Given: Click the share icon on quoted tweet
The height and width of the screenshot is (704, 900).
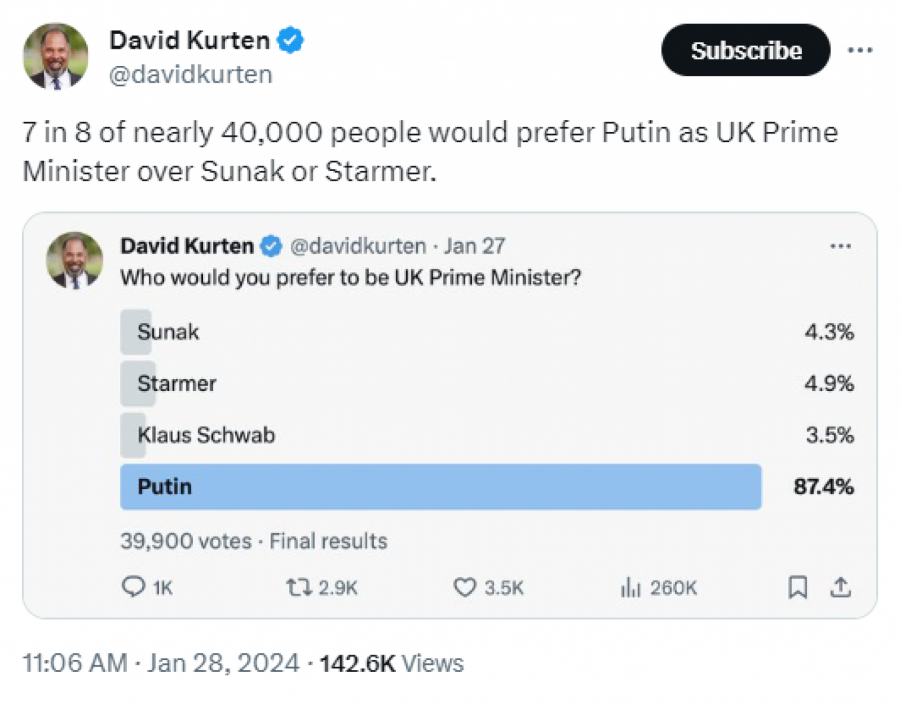Looking at the screenshot, I should click(x=841, y=588).
